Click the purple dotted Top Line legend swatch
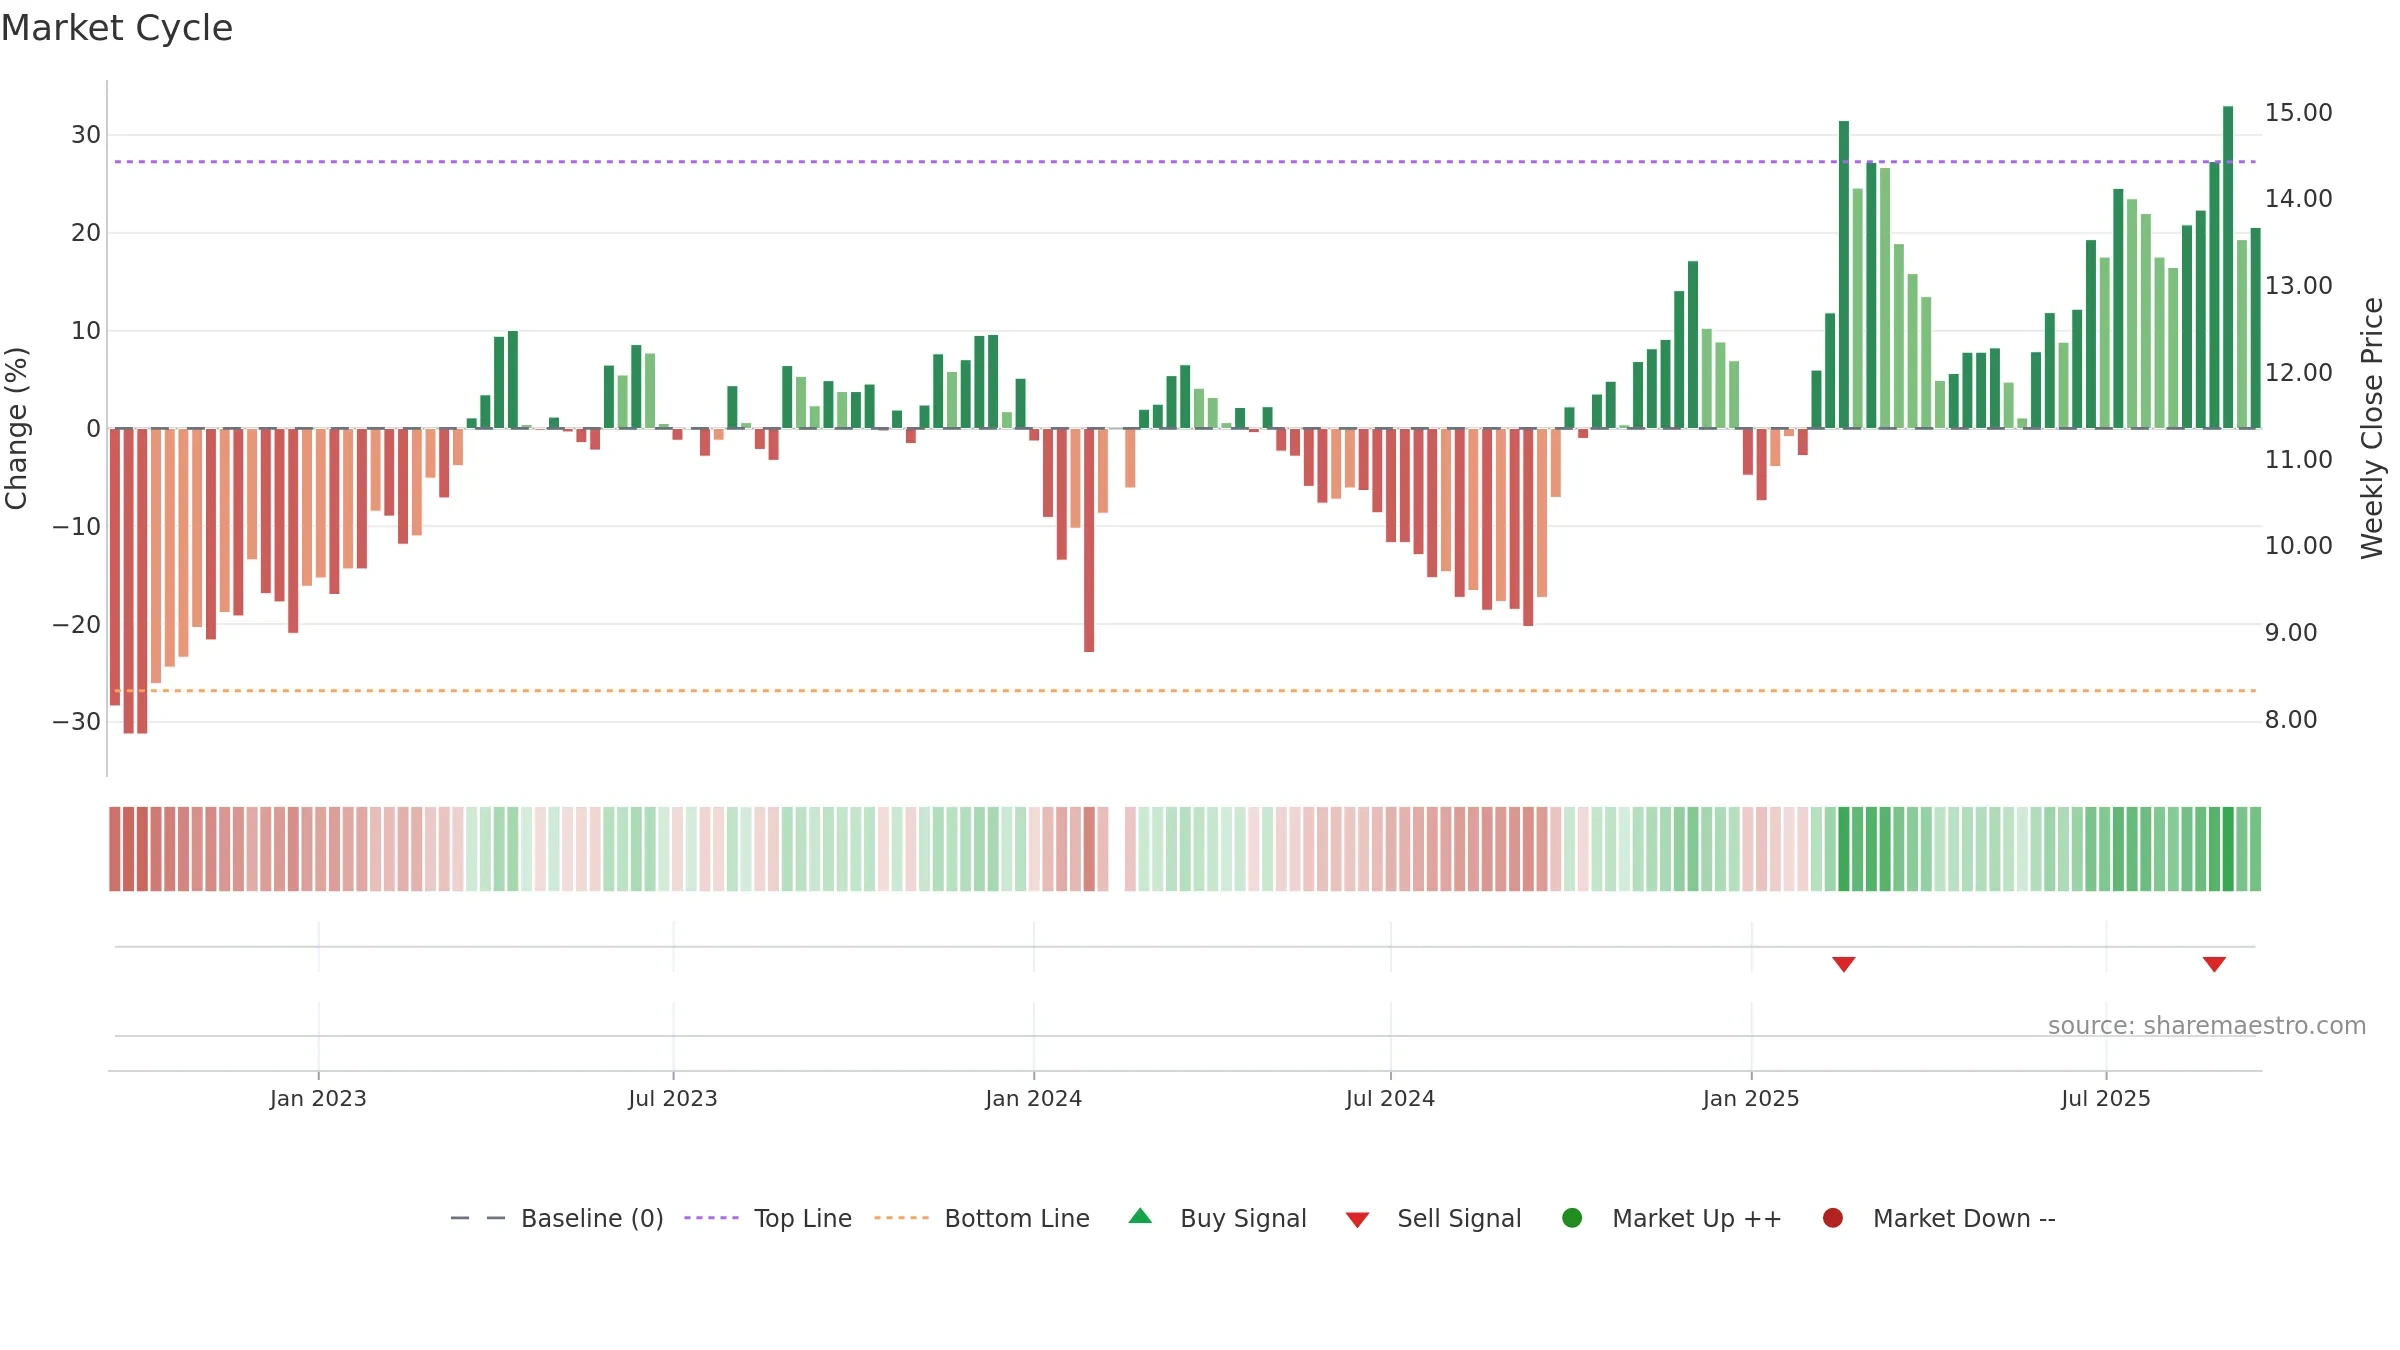Image resolution: width=2400 pixels, height=1350 pixels. tap(711, 1218)
